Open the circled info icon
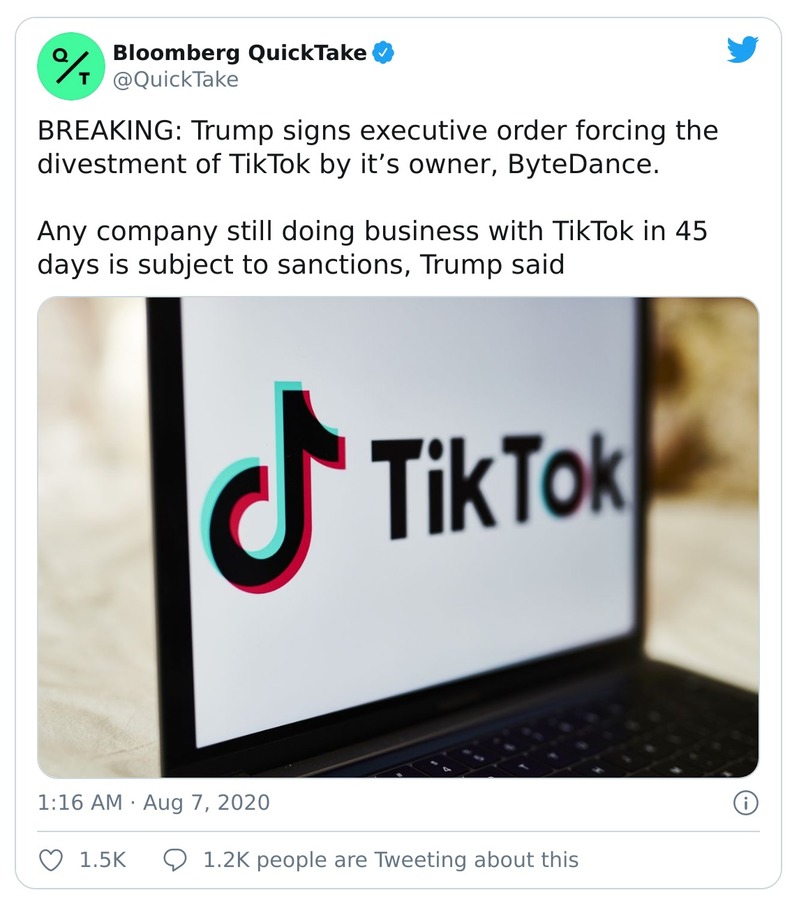Image resolution: width=799 pixels, height=911 pixels. click(746, 803)
